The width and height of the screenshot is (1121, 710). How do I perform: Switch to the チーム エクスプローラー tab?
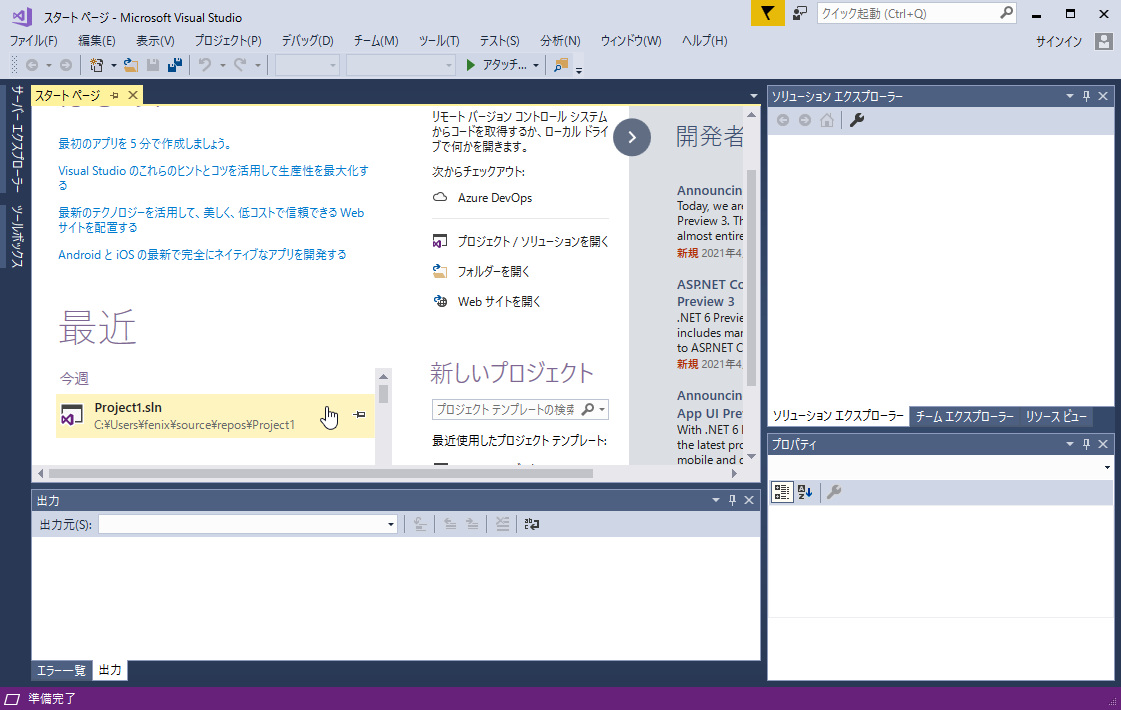964,416
